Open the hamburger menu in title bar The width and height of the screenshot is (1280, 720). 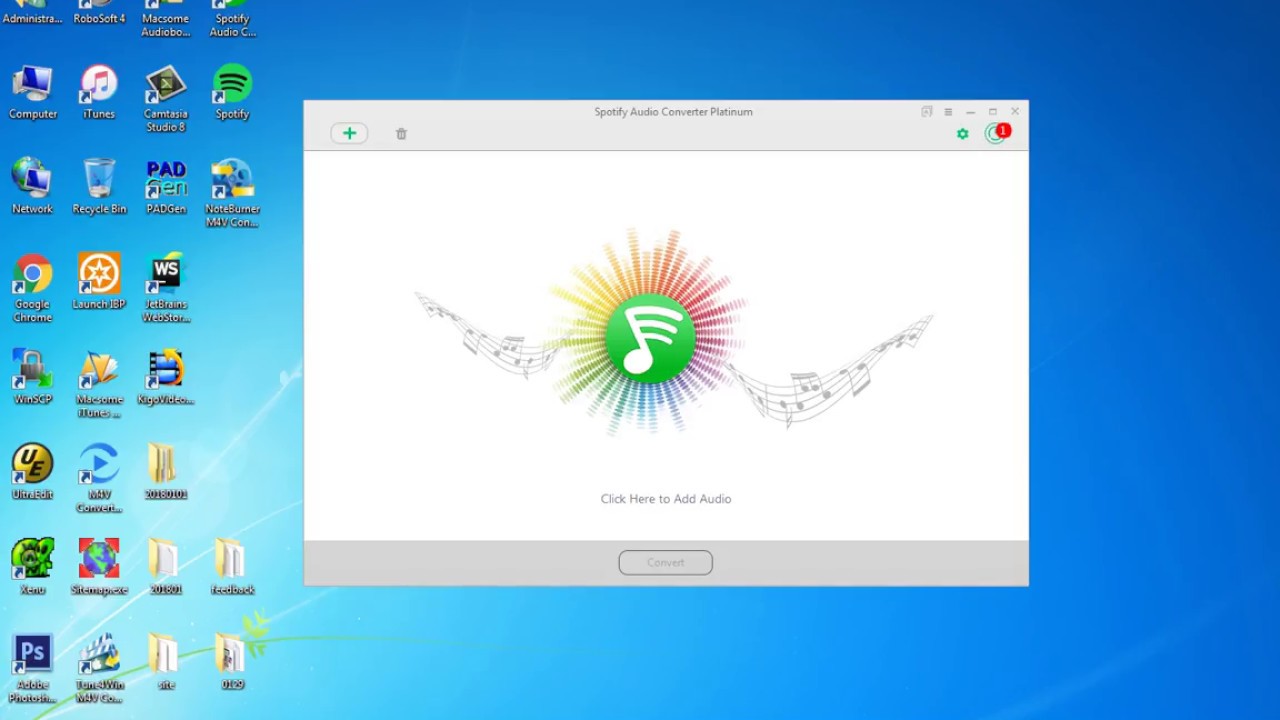(x=948, y=112)
